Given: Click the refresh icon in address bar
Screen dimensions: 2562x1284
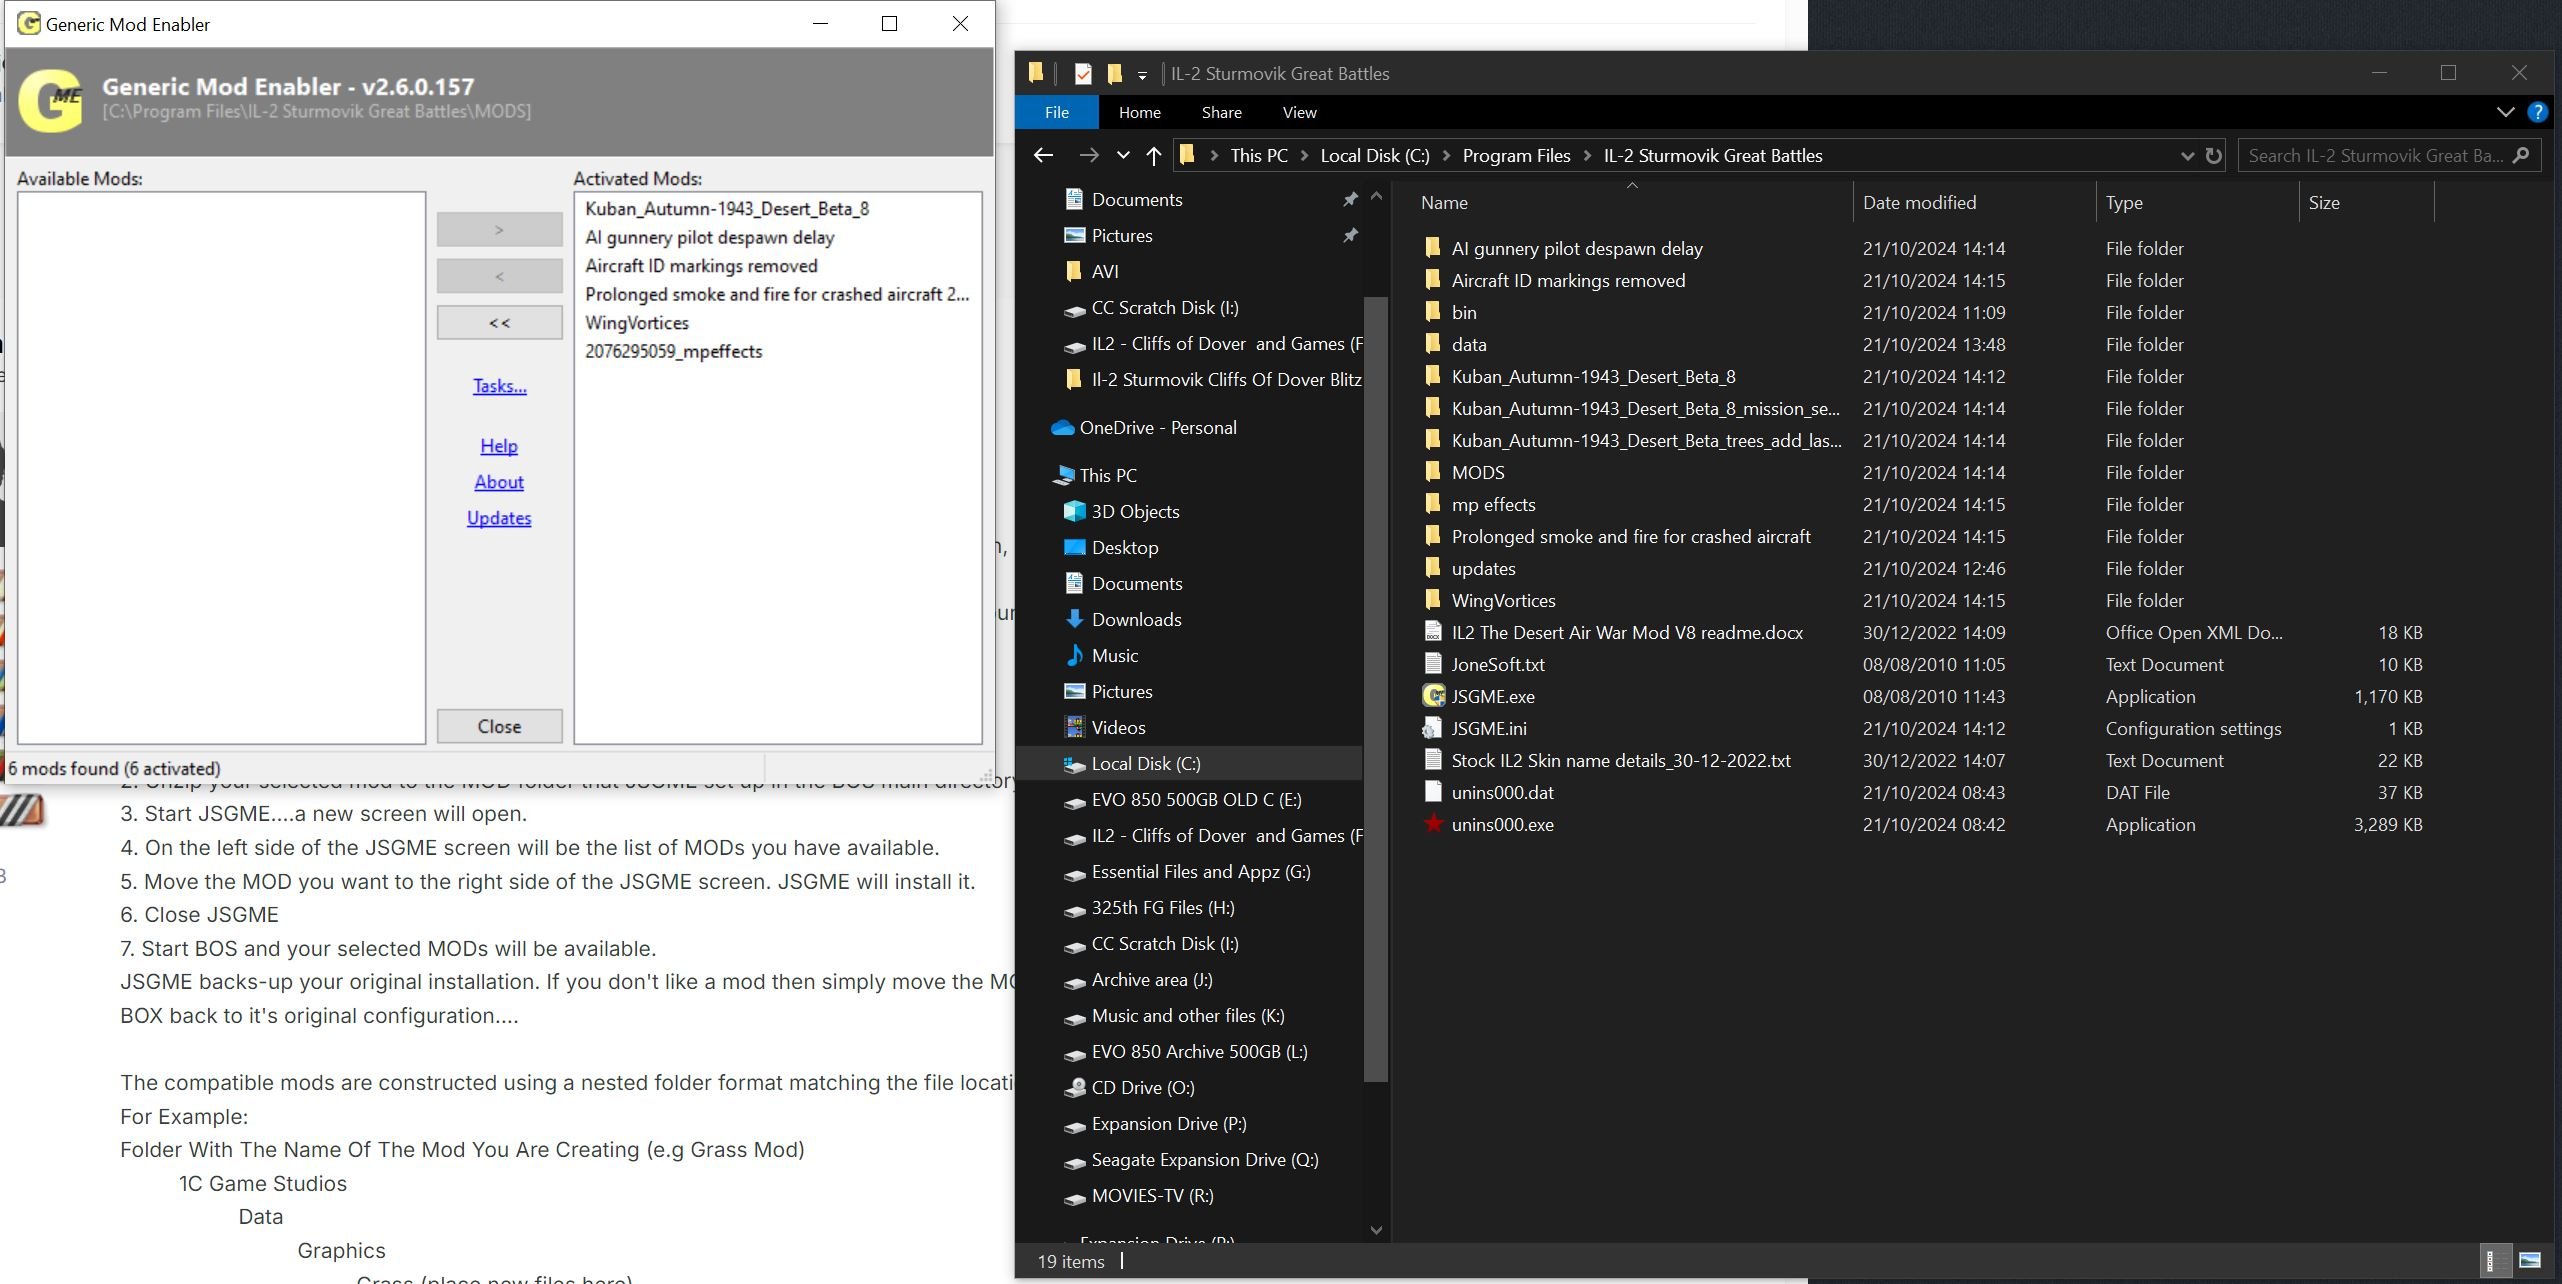Looking at the screenshot, I should (x=2214, y=156).
